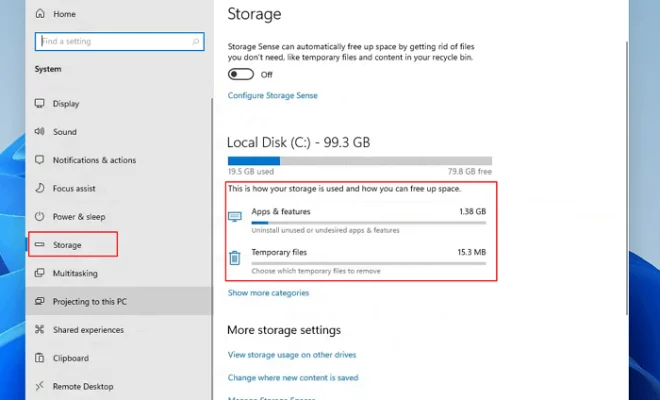The width and height of the screenshot is (660, 400).
Task: Click 'Uninstall unused or undesired apps & features' text
Action: tap(325, 230)
